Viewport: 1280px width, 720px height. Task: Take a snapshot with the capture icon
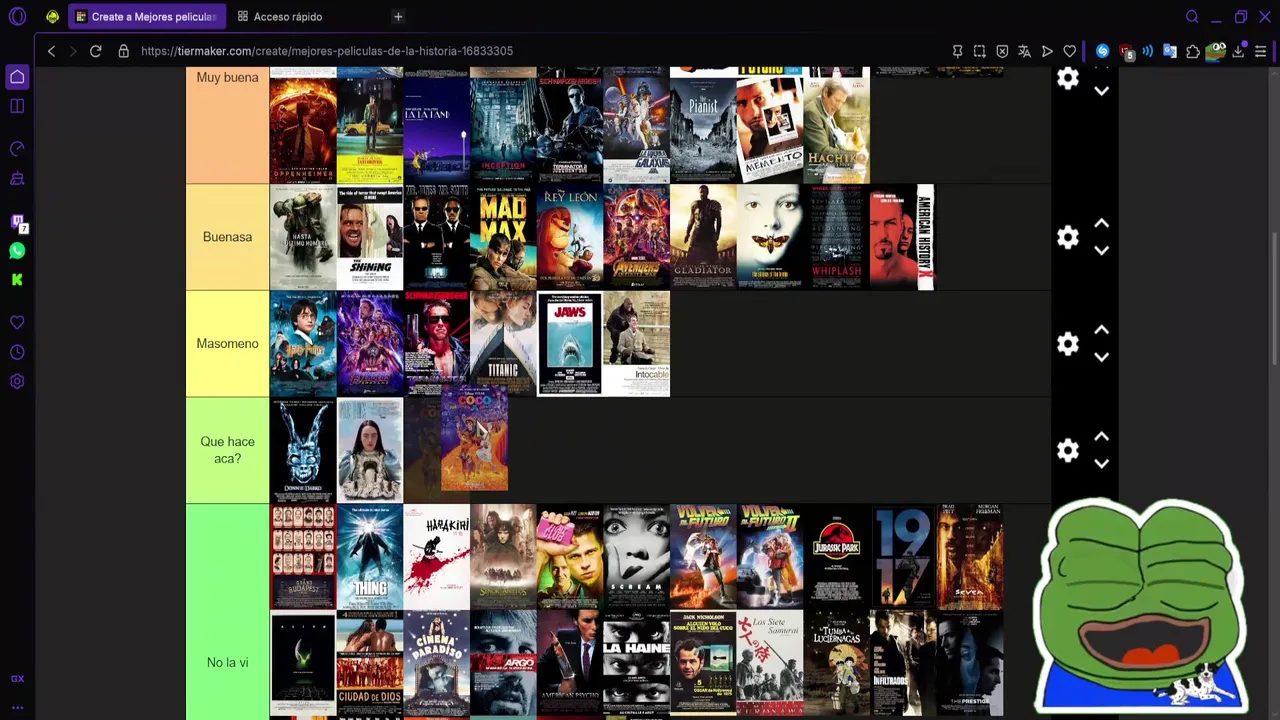pyautogui.click(x=980, y=51)
